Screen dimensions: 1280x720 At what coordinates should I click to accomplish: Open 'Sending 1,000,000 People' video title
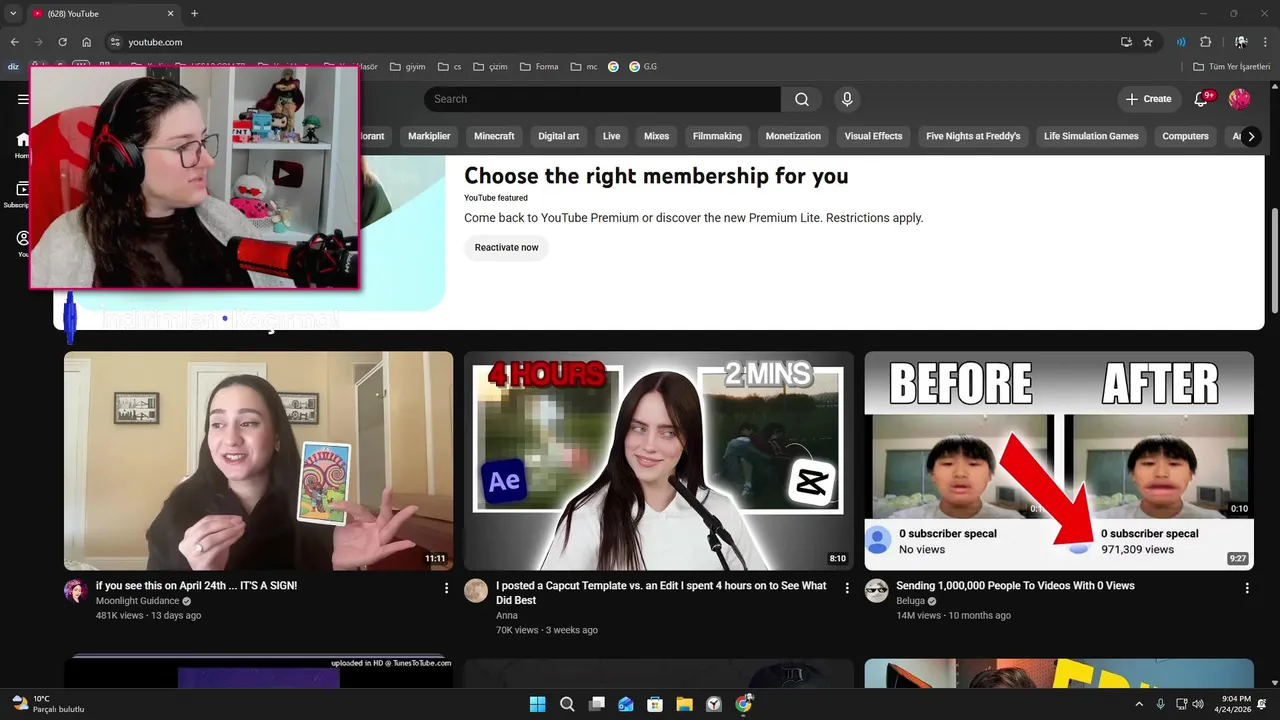[x=1015, y=586]
